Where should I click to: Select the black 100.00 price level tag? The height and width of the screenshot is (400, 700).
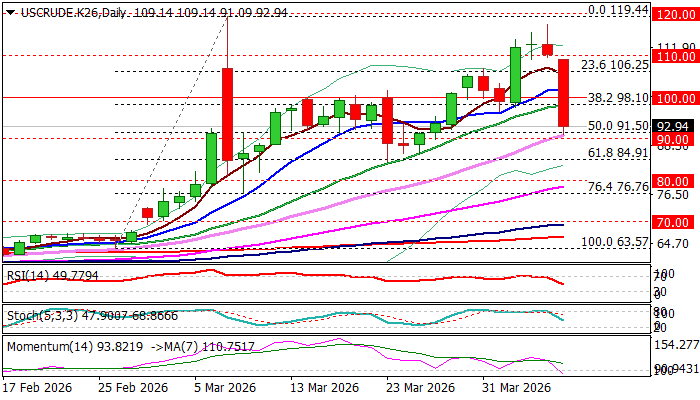tap(673, 98)
